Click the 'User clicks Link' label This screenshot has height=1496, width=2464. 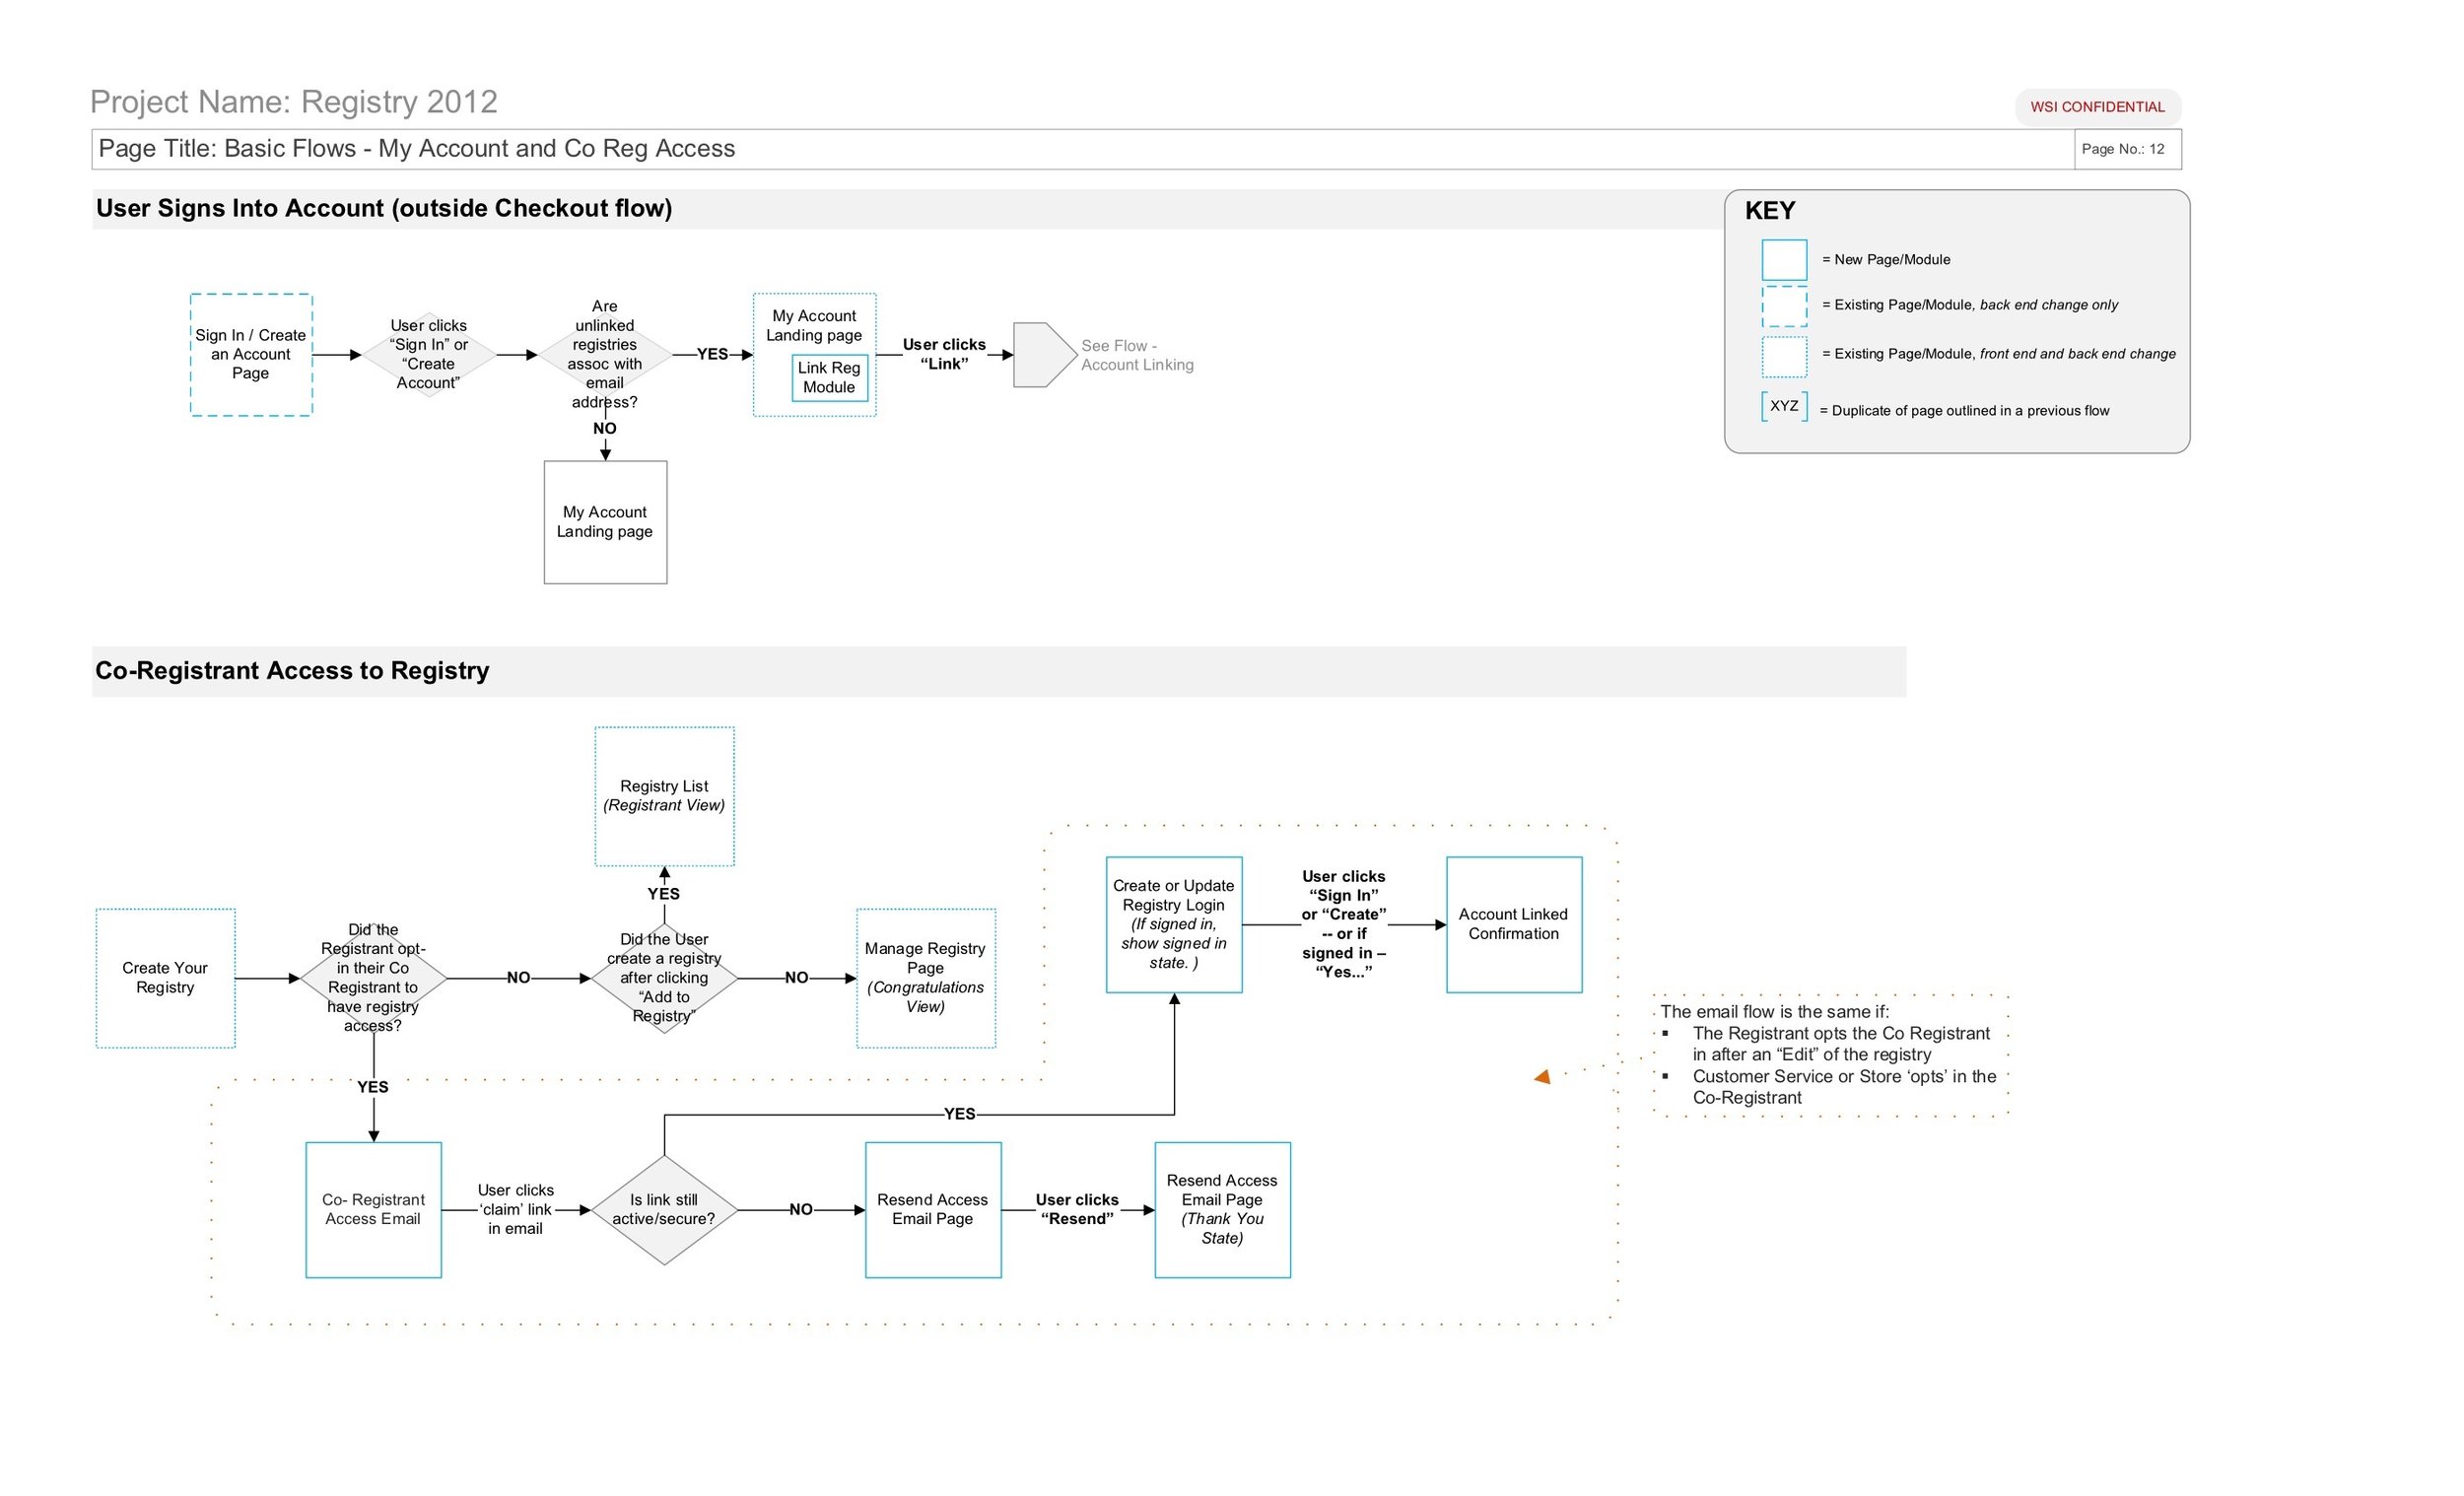tap(944, 354)
